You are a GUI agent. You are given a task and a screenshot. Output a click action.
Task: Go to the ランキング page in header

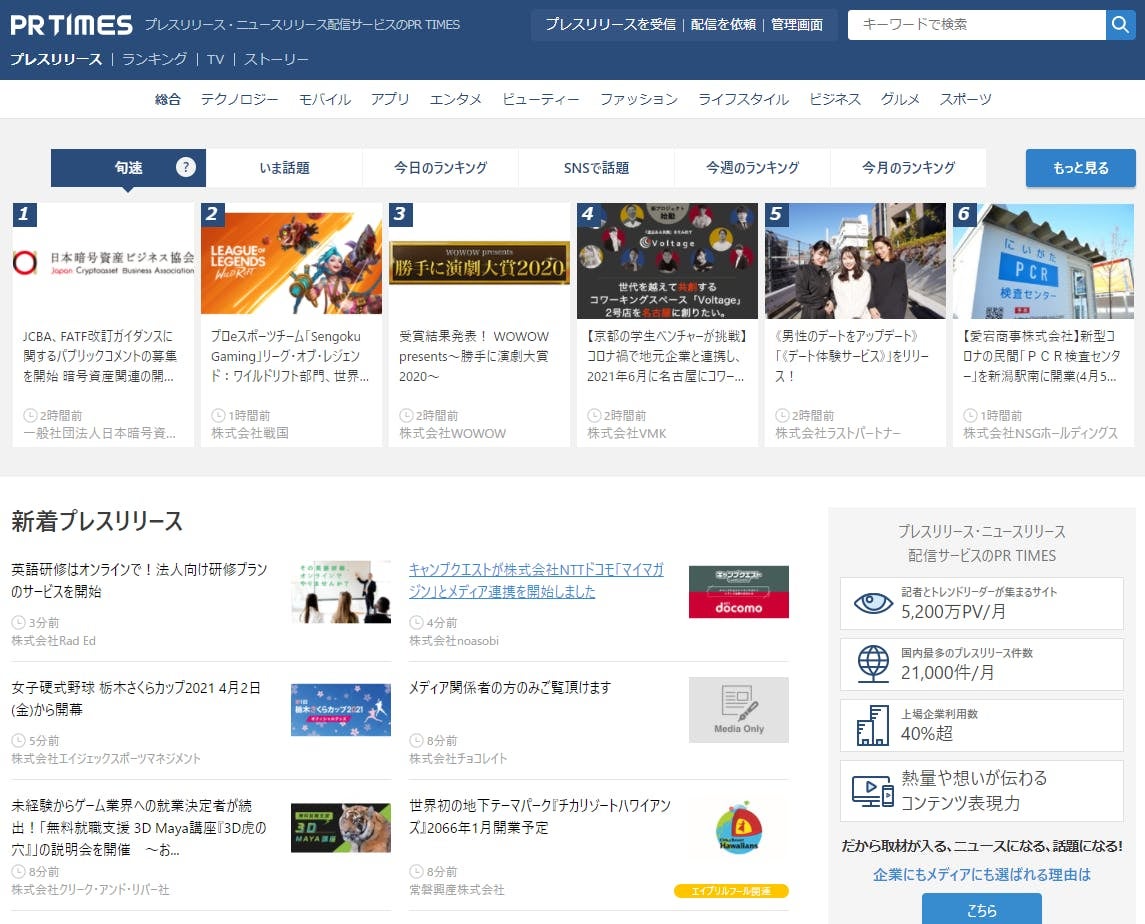click(x=154, y=59)
